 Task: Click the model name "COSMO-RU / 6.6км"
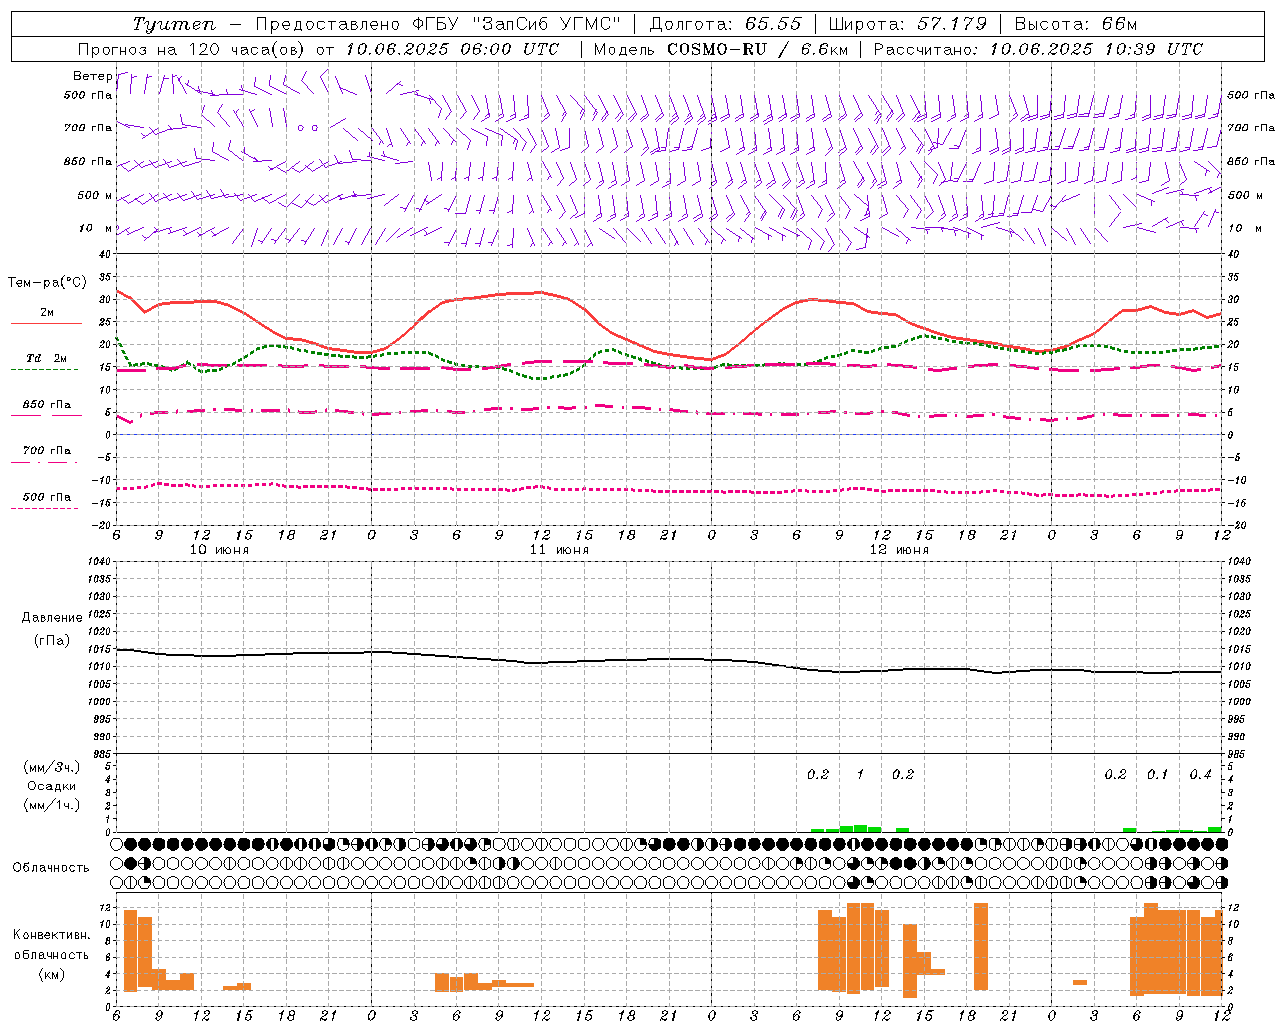(758, 49)
